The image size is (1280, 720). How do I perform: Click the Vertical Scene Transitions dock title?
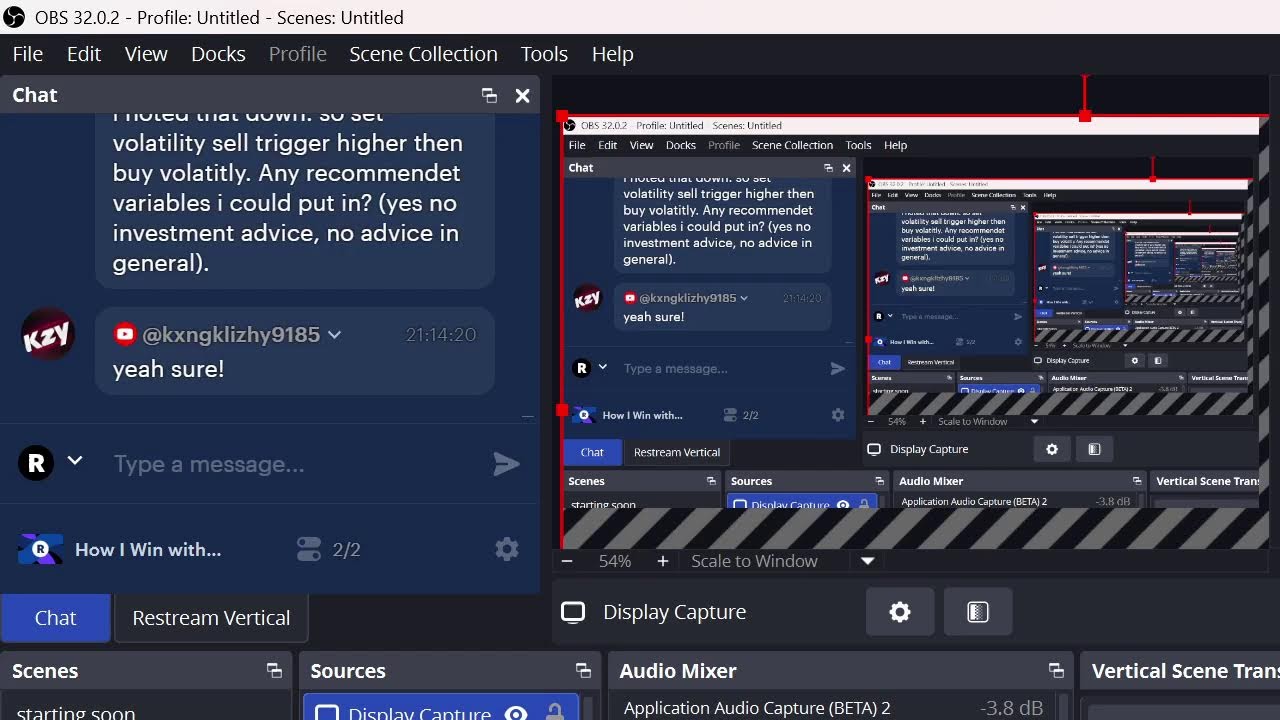coord(1185,671)
